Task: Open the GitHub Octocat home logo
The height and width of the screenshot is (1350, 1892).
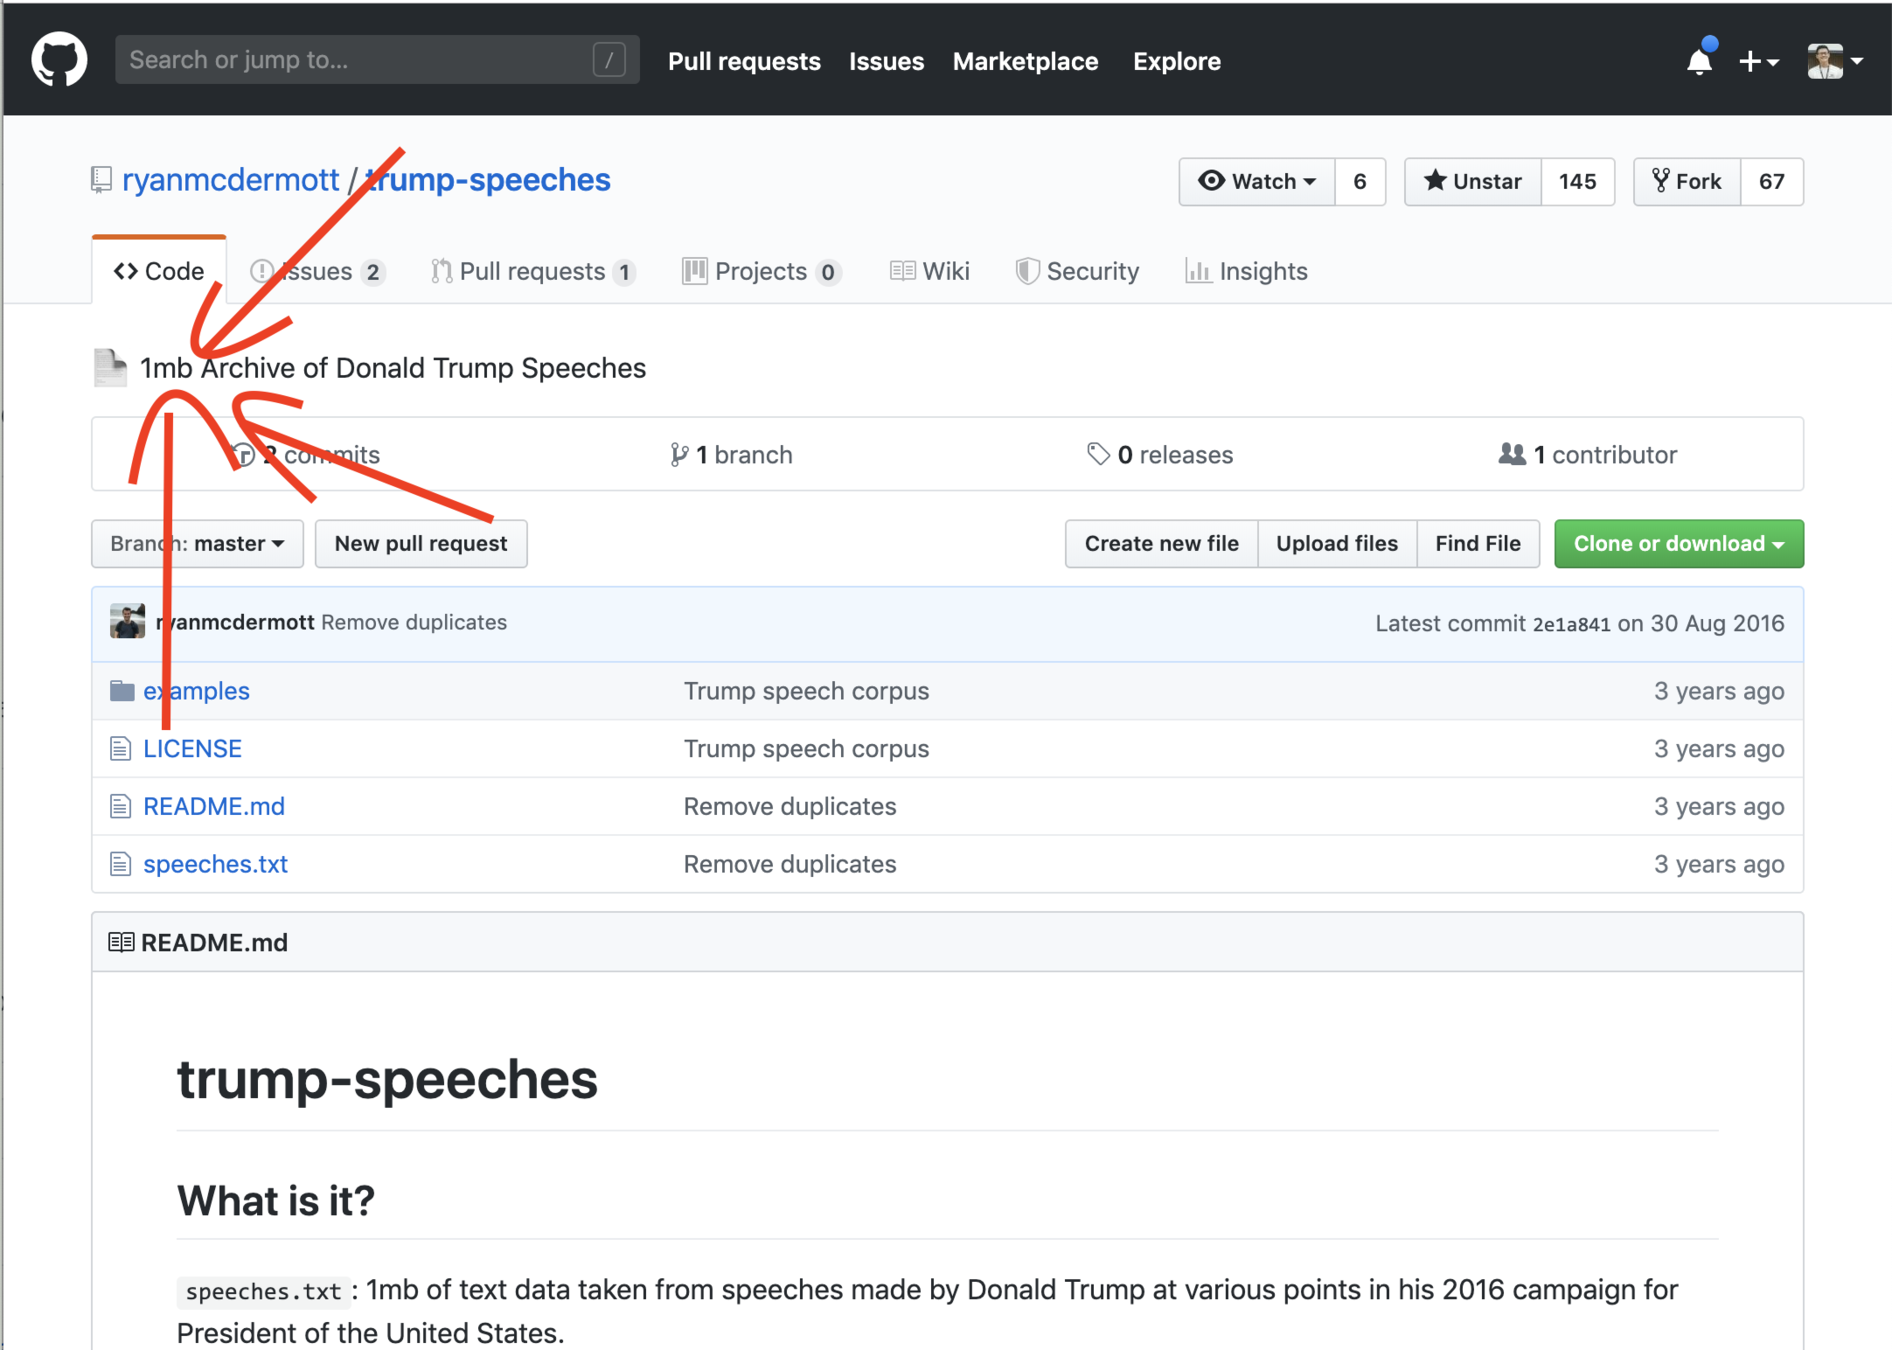Action: click(59, 60)
